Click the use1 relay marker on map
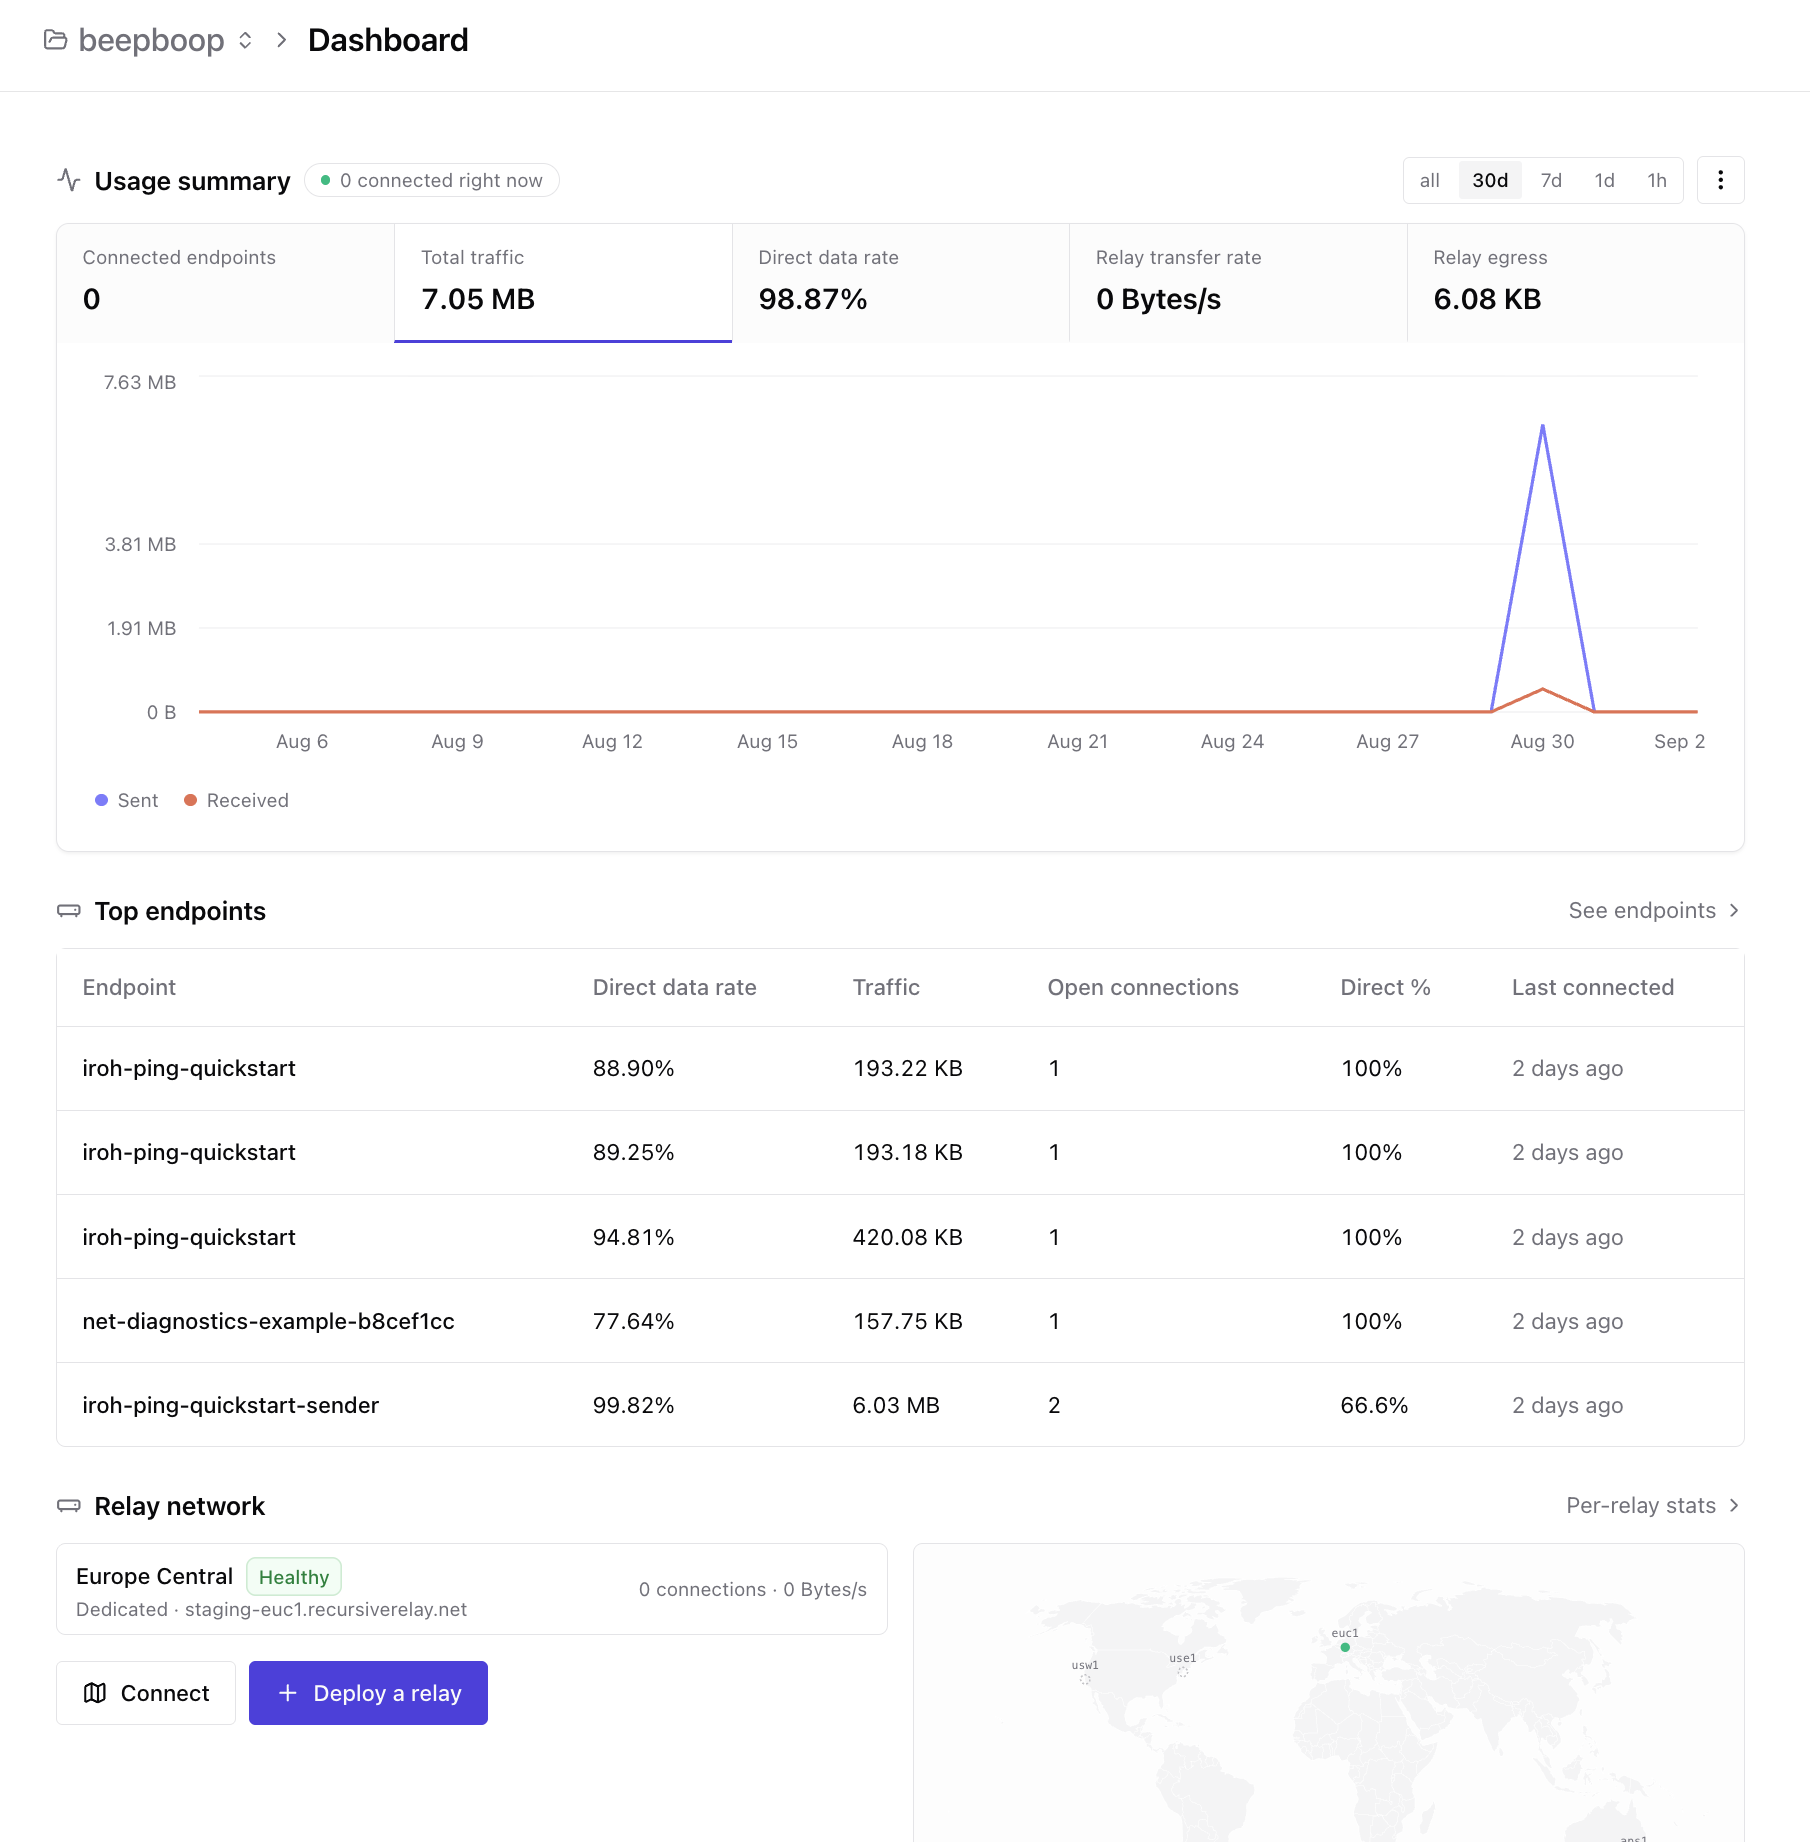The height and width of the screenshot is (1842, 1810). tap(1182, 1672)
